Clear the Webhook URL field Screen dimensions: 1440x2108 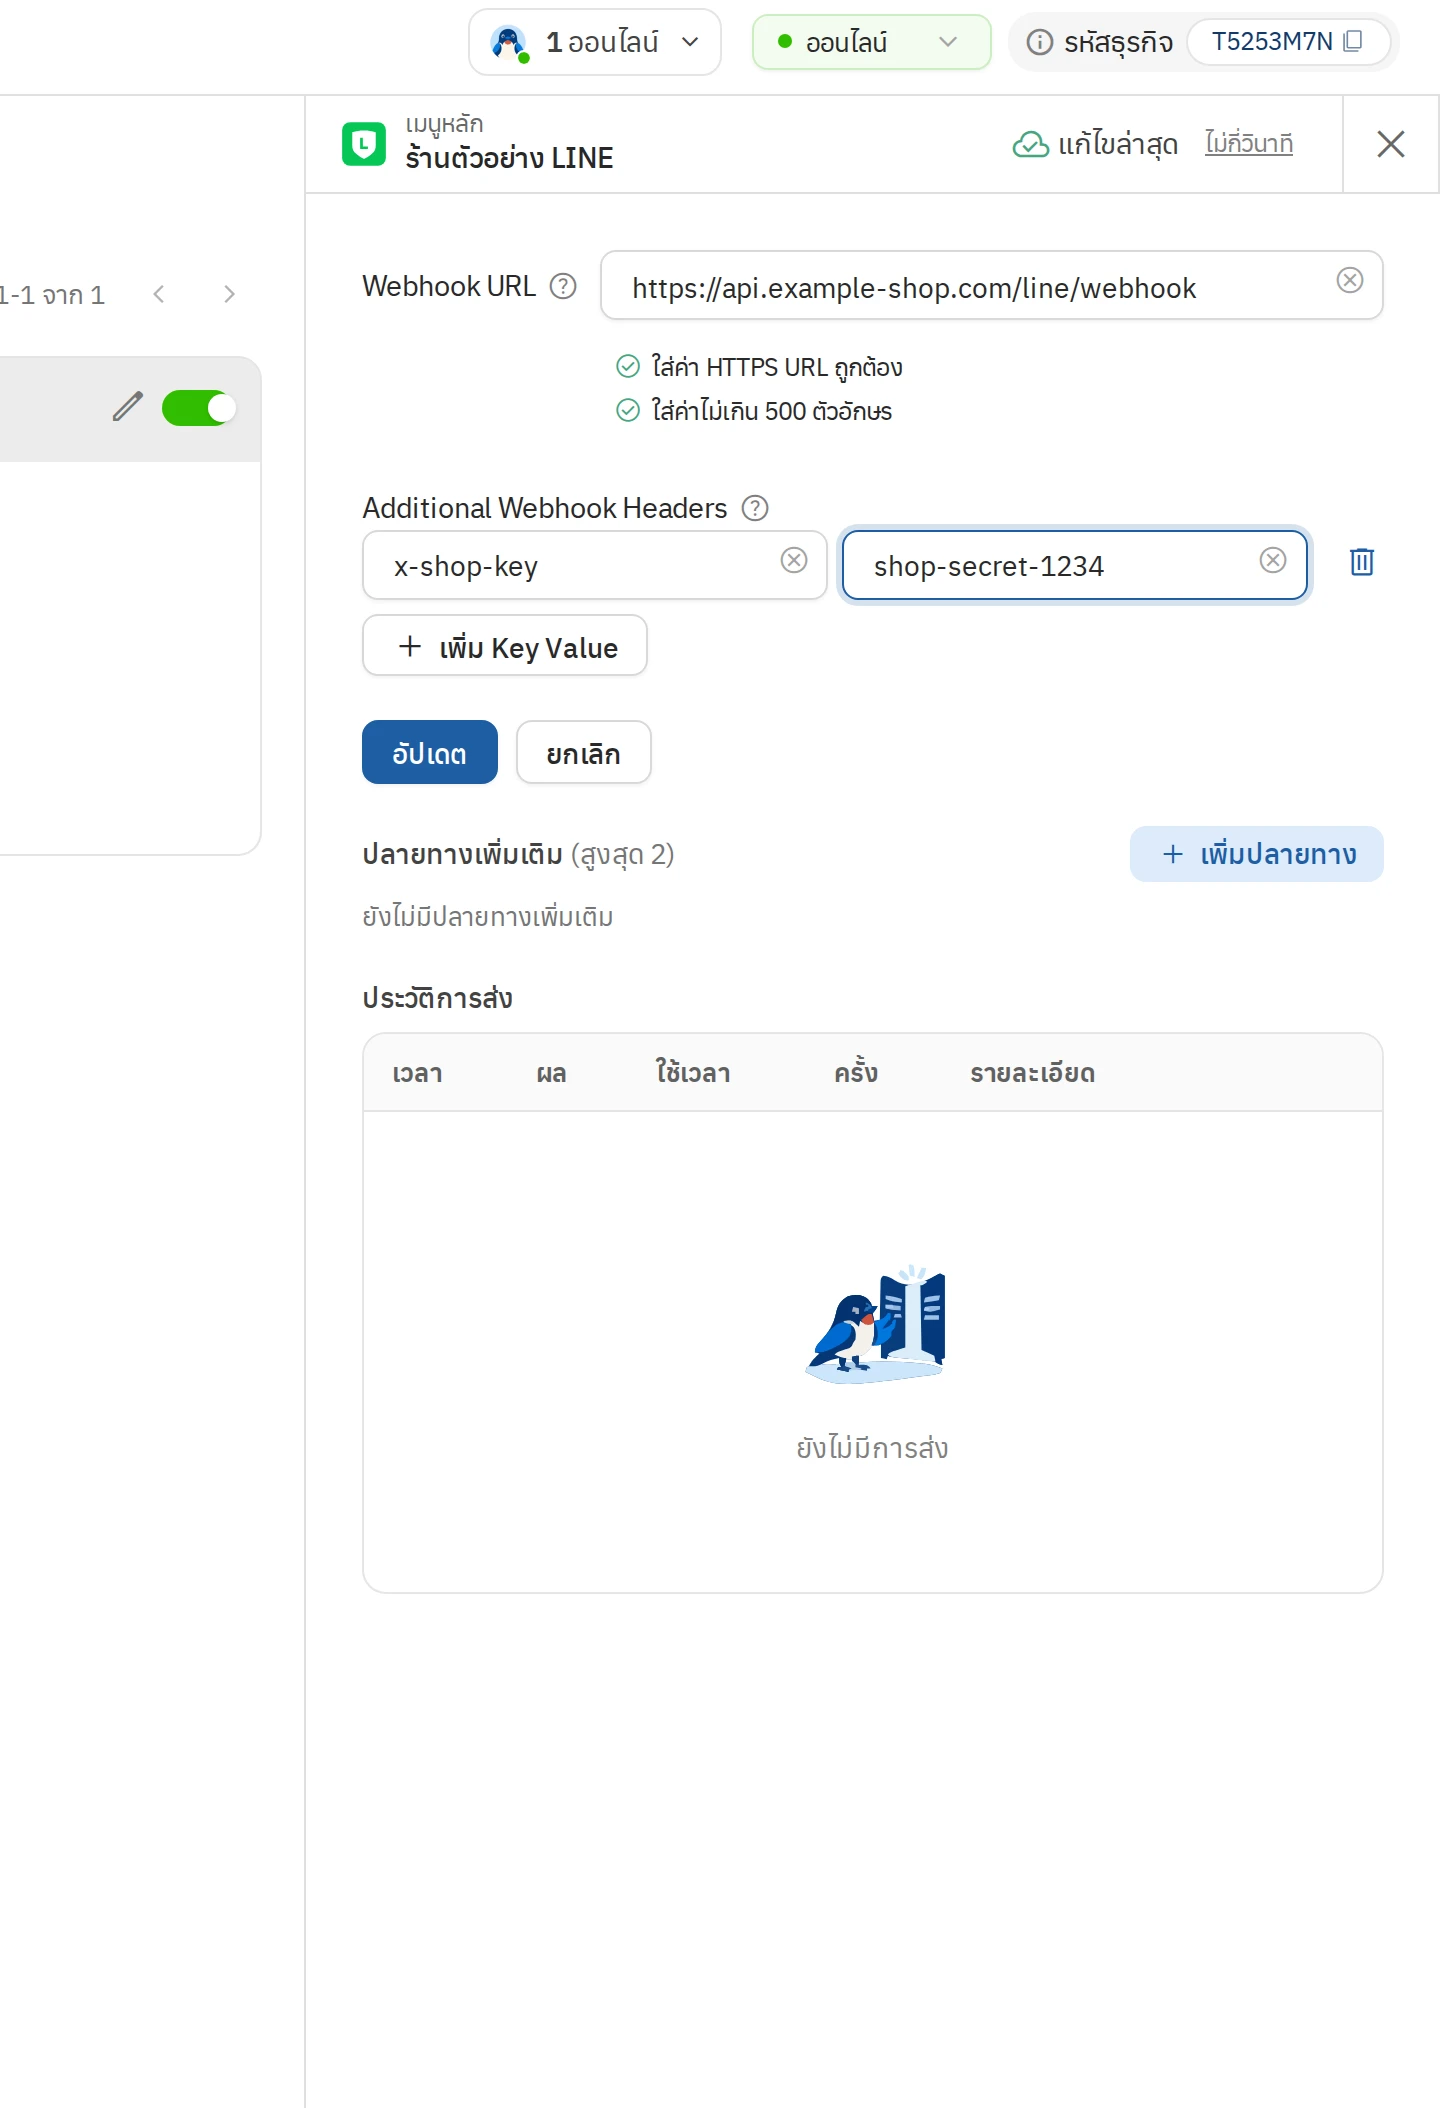click(x=1350, y=281)
